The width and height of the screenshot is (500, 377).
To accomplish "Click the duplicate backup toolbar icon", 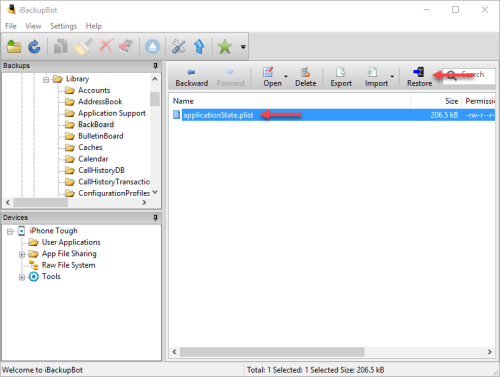I will pos(61,47).
